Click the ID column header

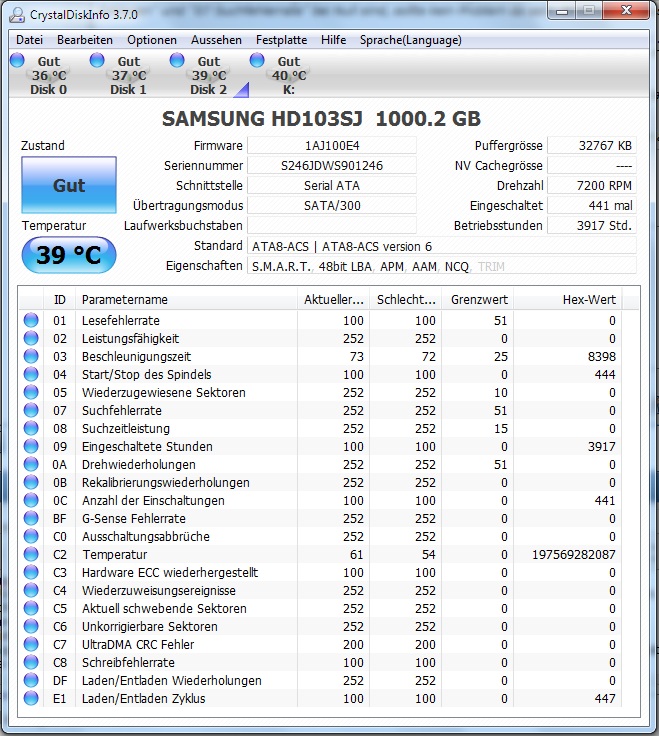(x=59, y=299)
